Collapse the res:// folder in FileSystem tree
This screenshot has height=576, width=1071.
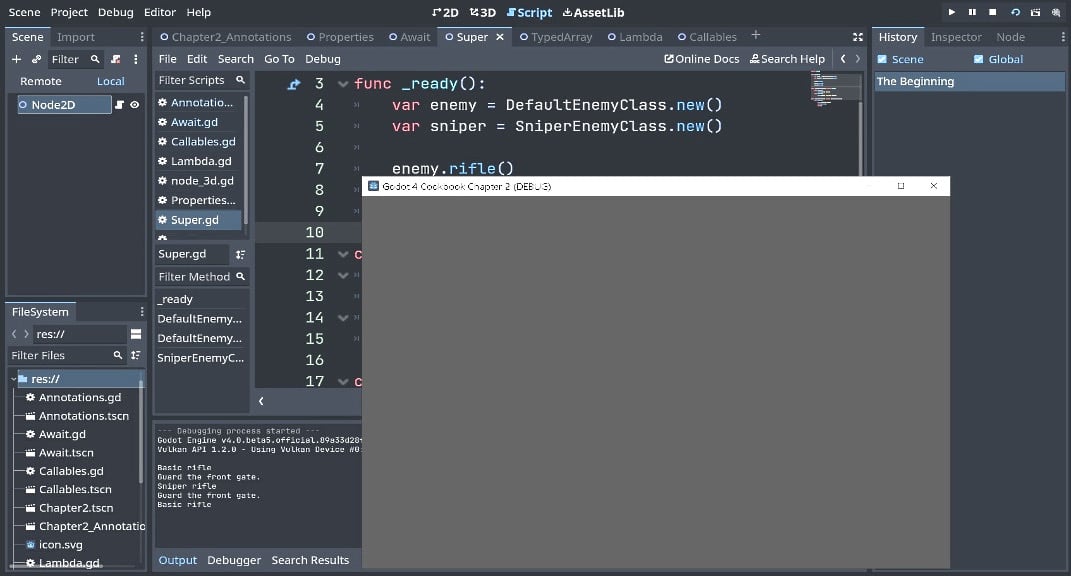(14, 379)
